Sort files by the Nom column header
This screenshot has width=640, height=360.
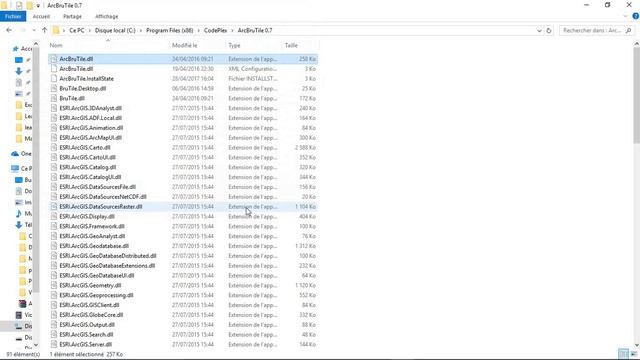click(56, 45)
